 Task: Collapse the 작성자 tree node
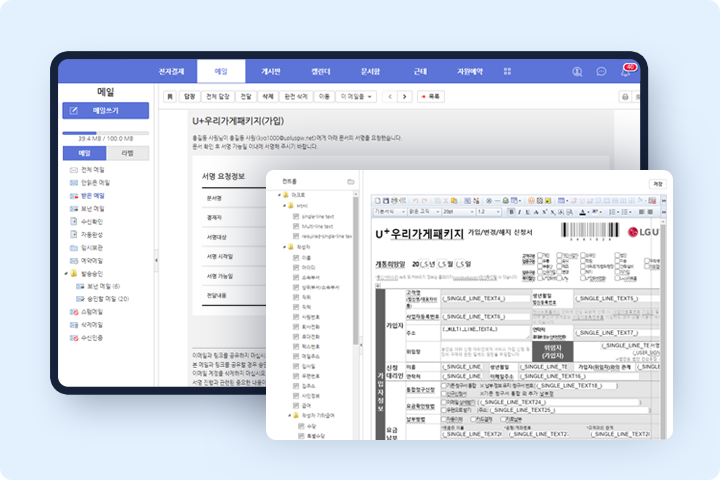(x=285, y=247)
